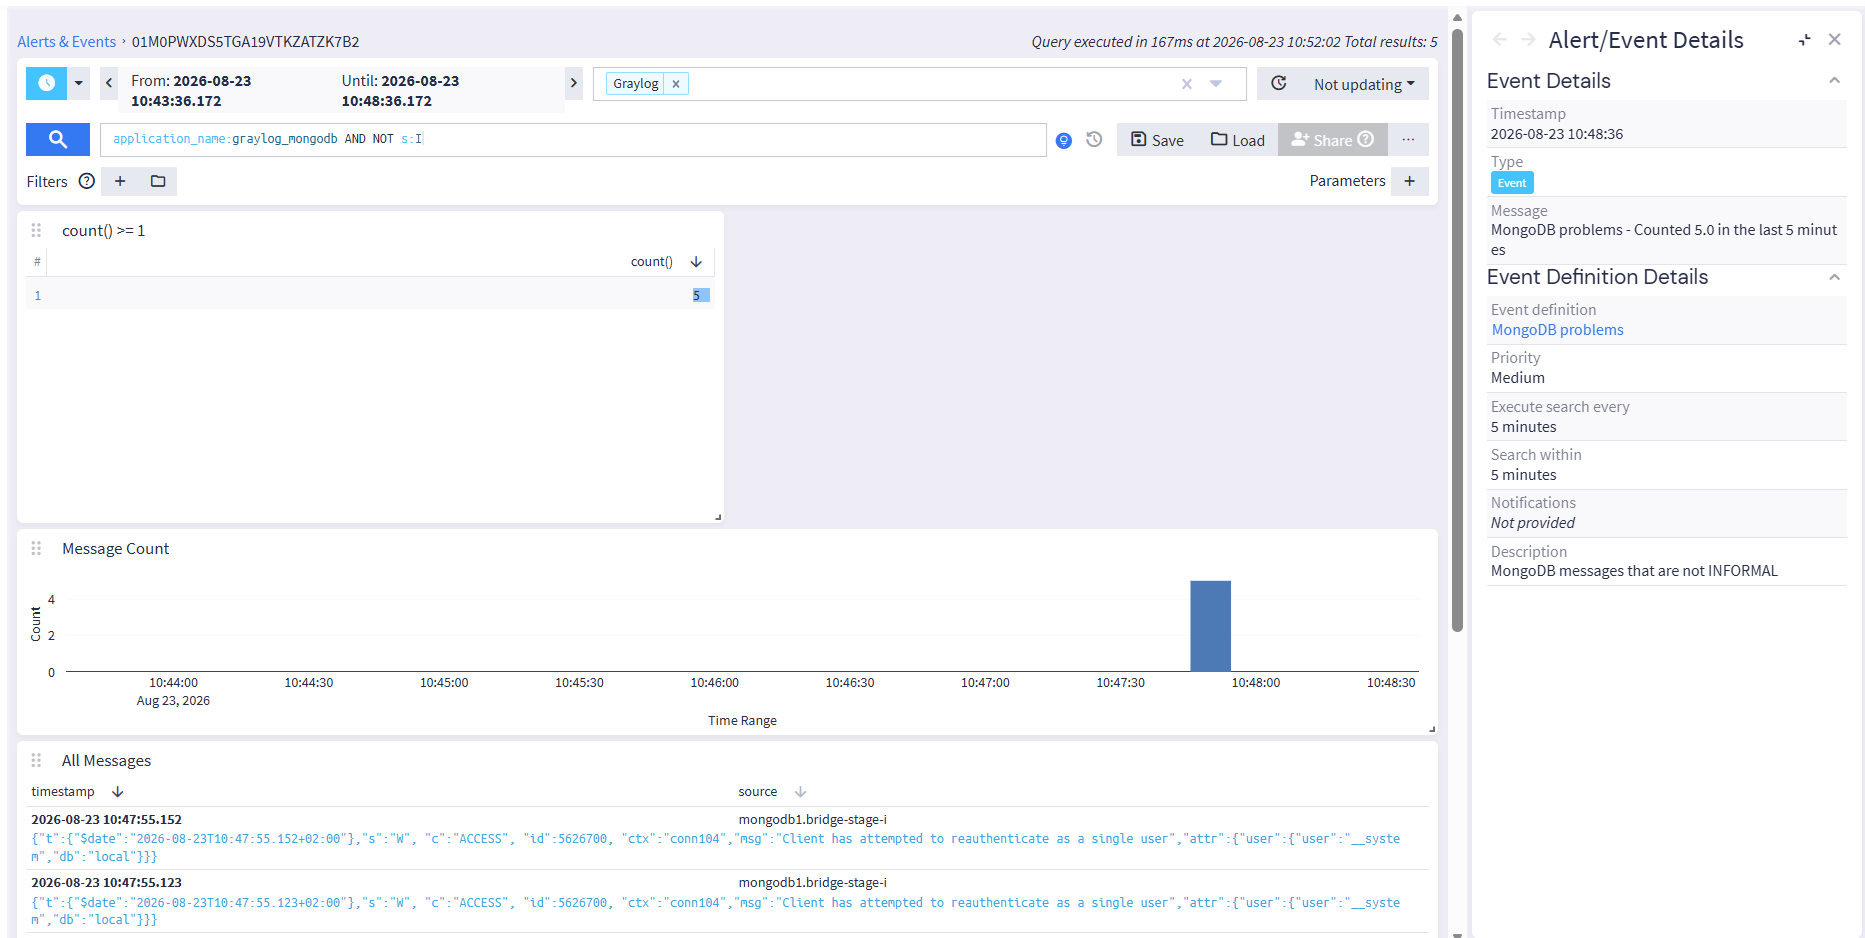Load a saved filter via folder icon
This screenshot has height=938, width=1865.
158,181
